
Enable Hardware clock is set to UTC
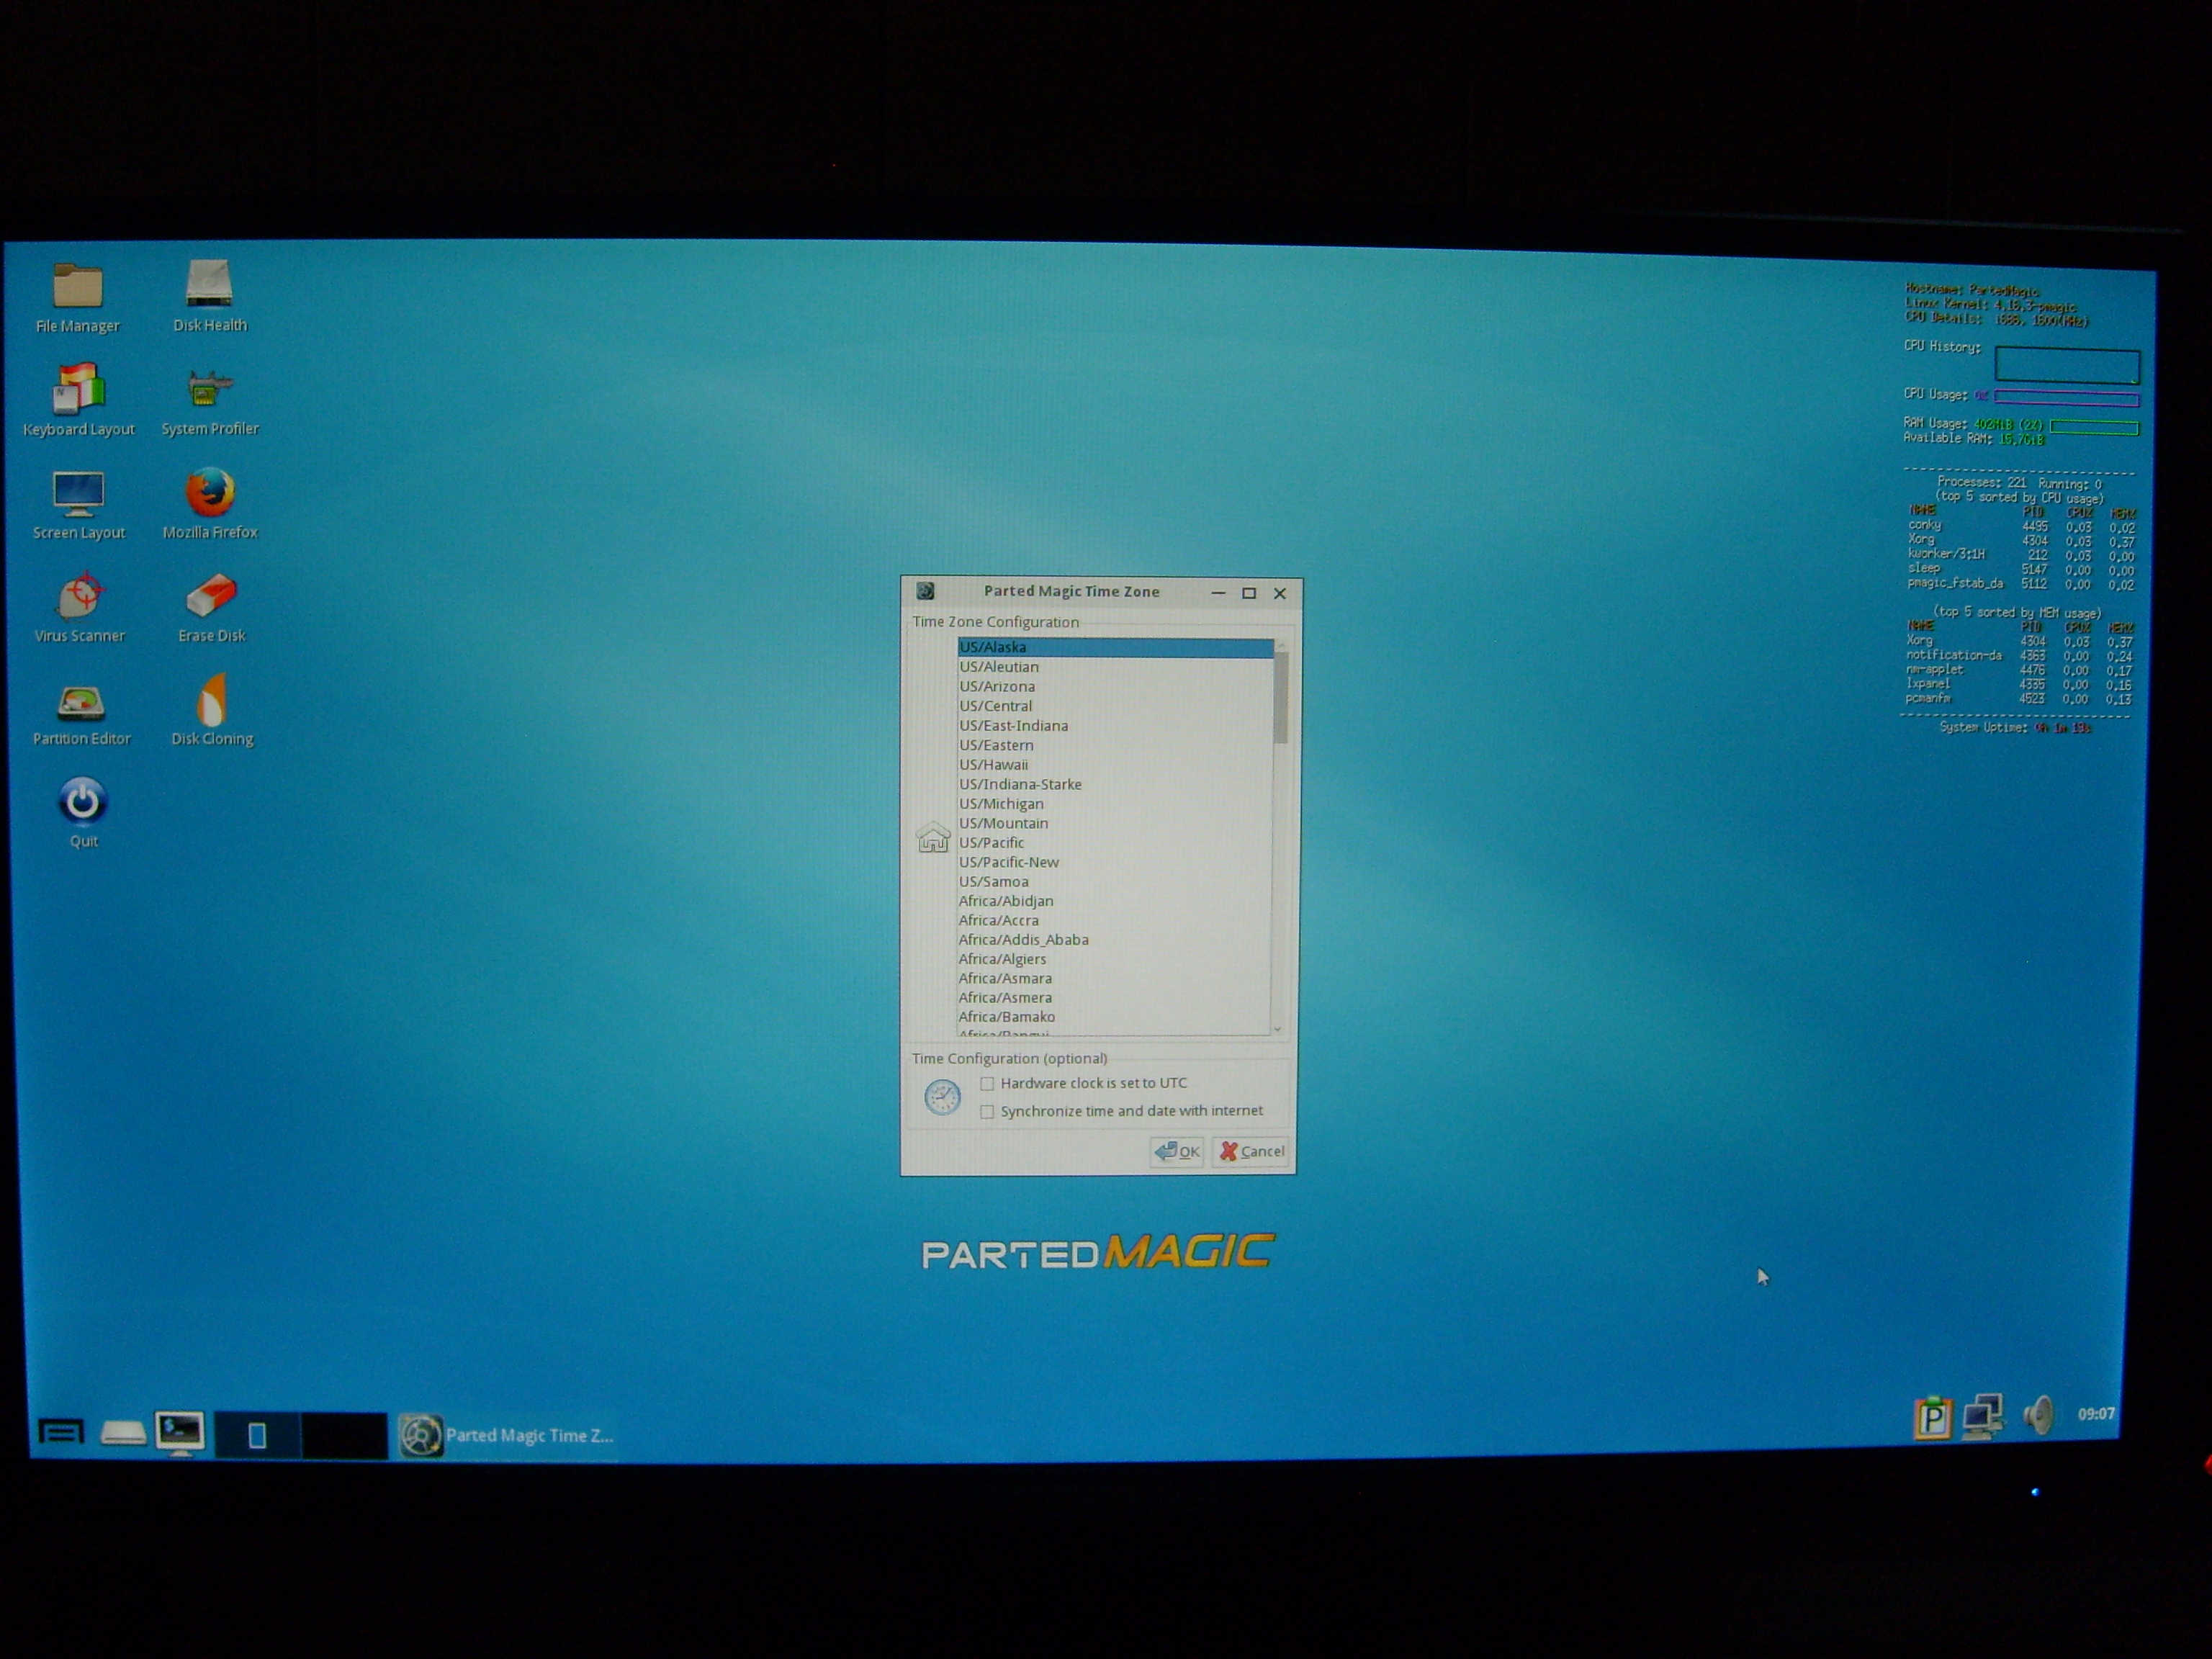987,1084
